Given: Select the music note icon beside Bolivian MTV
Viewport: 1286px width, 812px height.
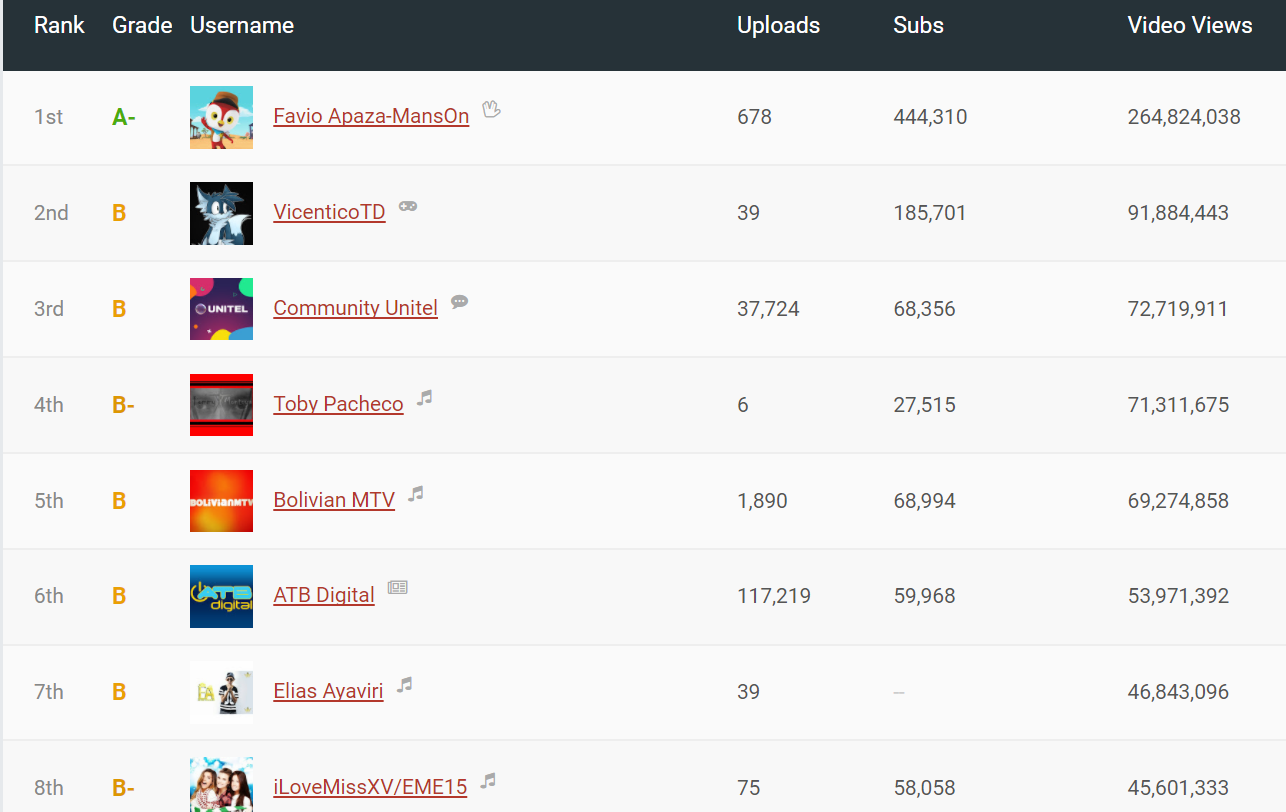Looking at the screenshot, I should pyautogui.click(x=415, y=493).
